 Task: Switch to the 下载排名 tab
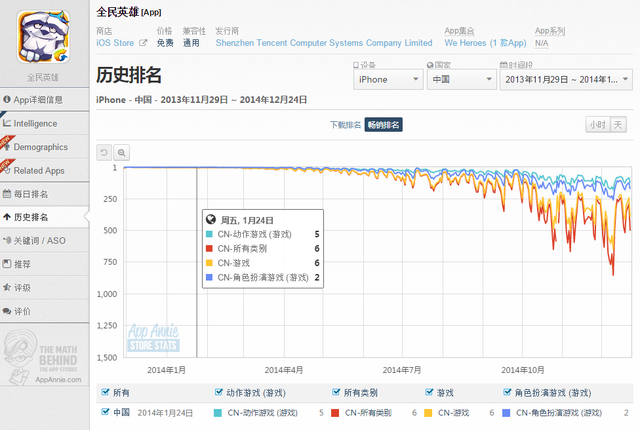(x=345, y=125)
